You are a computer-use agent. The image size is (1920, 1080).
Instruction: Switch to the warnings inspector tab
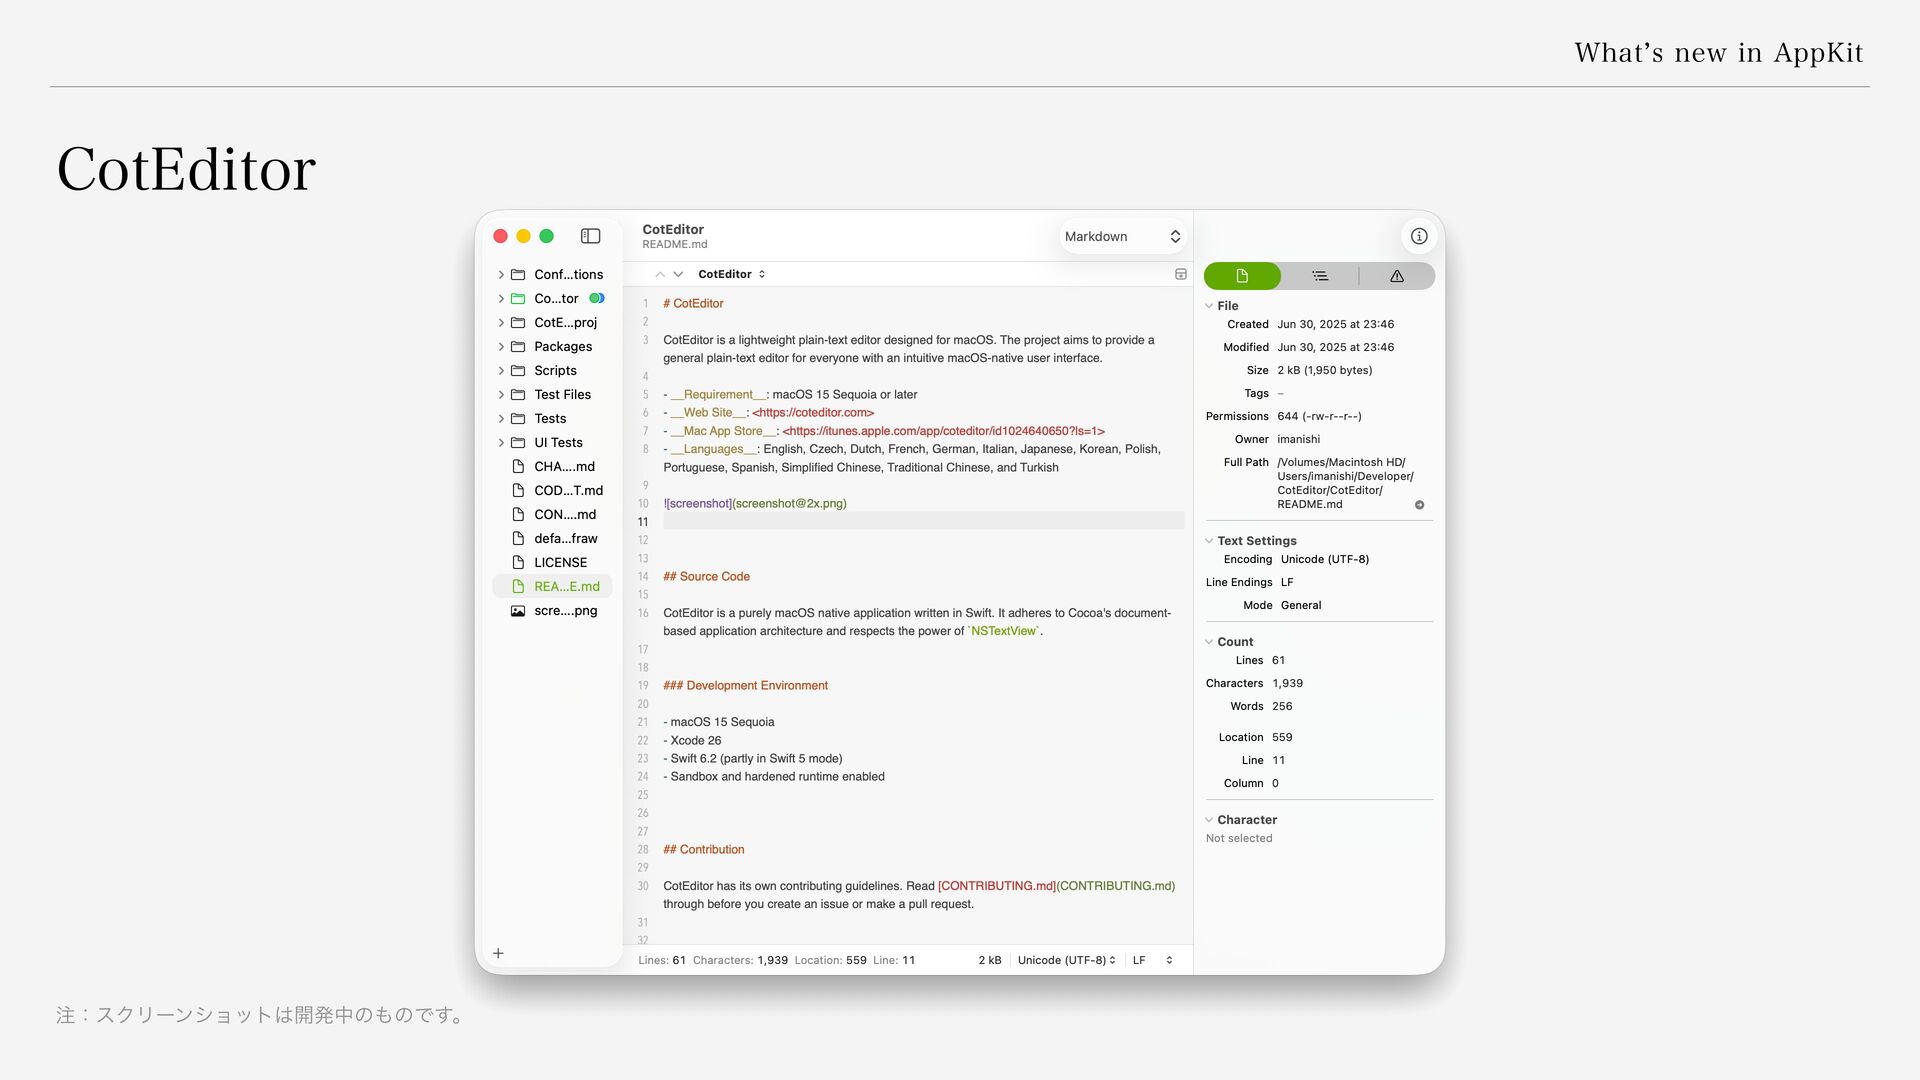tap(1397, 276)
